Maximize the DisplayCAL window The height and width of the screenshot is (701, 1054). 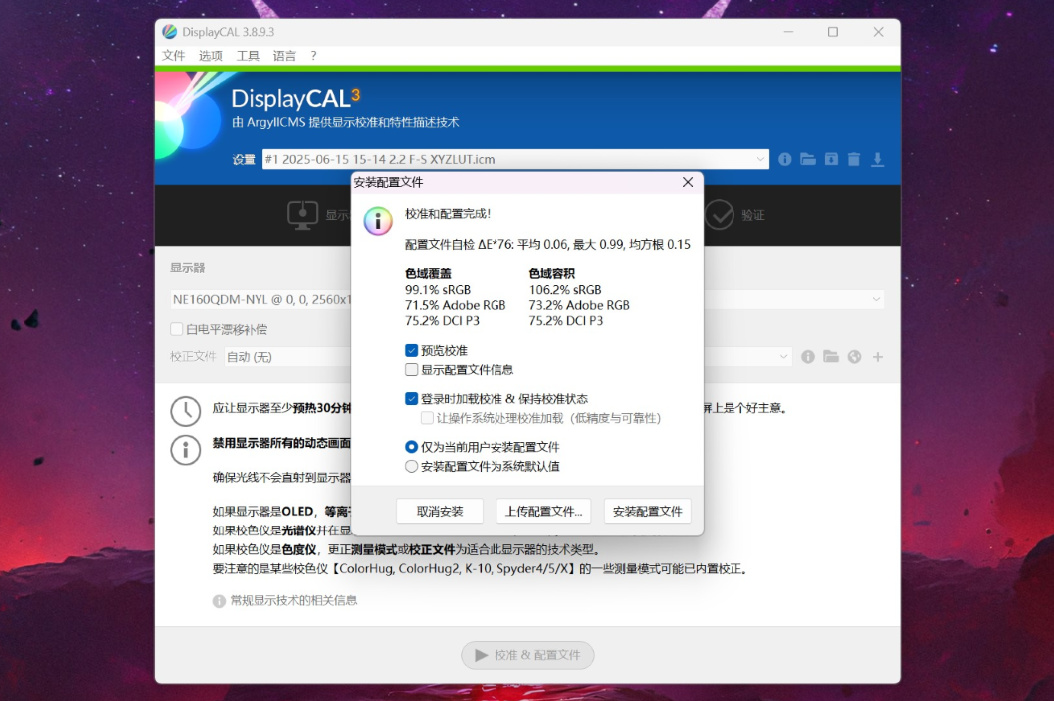click(x=833, y=32)
